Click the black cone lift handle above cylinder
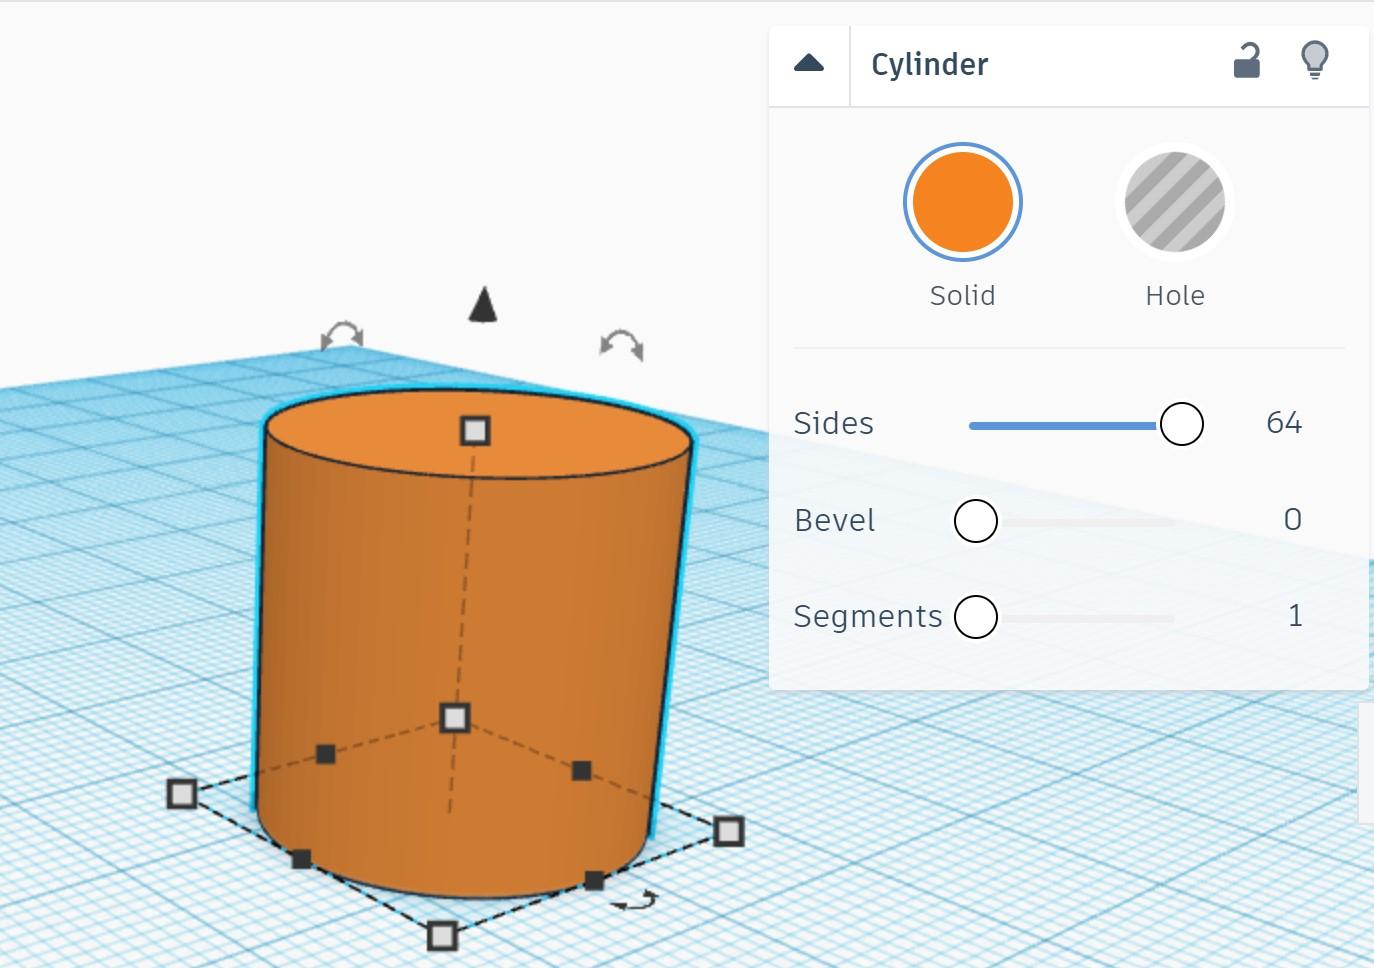 (x=483, y=305)
